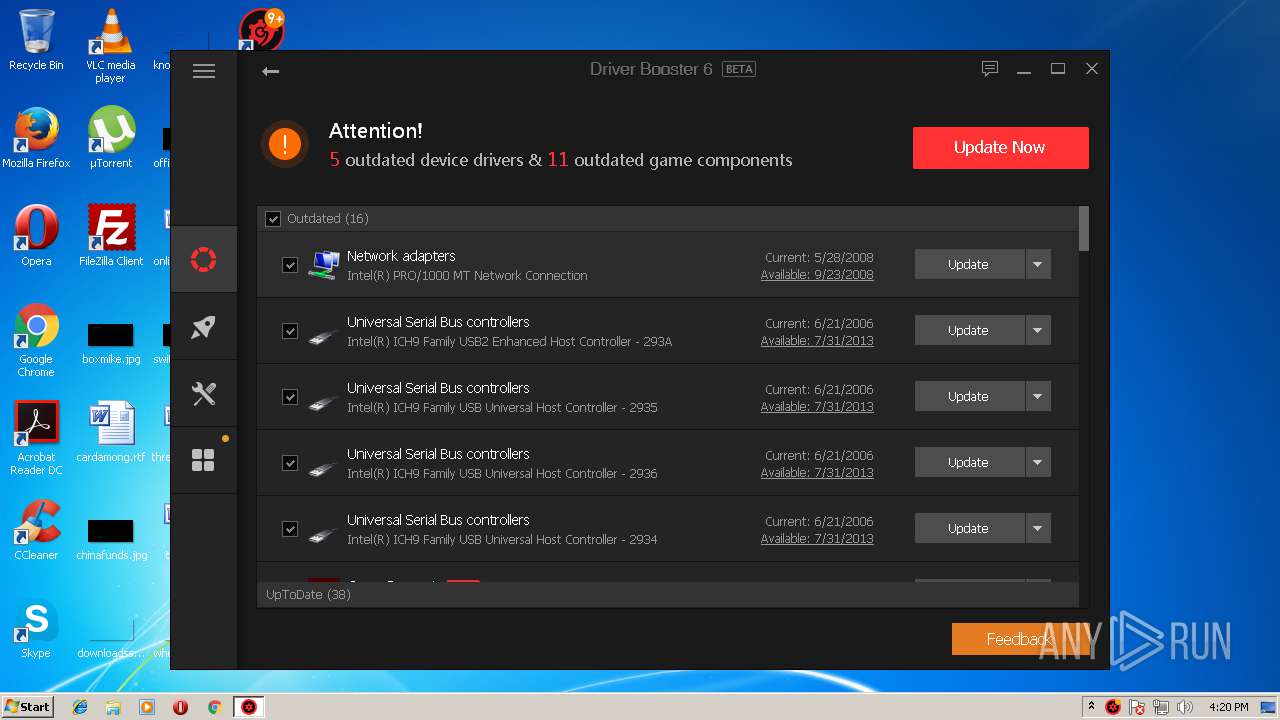Uncheck checkbox for USB Host Controller 2936
Viewport: 1280px width, 720px height.
pos(290,463)
